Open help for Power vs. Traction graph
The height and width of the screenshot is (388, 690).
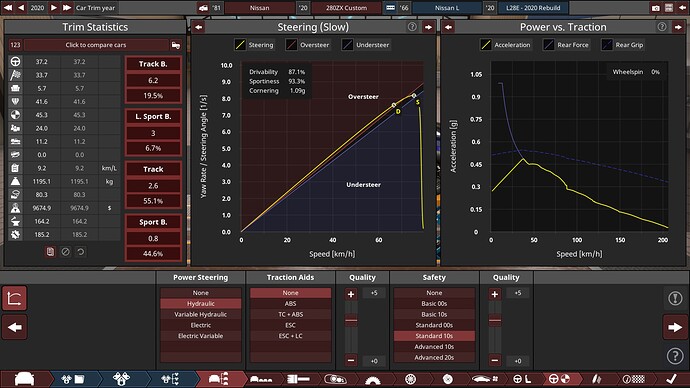point(662,27)
